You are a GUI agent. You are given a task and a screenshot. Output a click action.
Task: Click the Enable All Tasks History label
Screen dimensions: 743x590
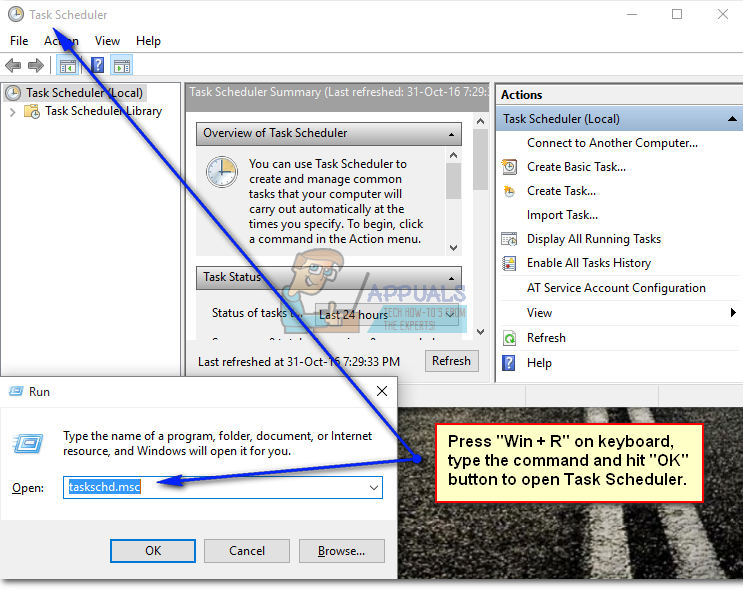point(589,263)
